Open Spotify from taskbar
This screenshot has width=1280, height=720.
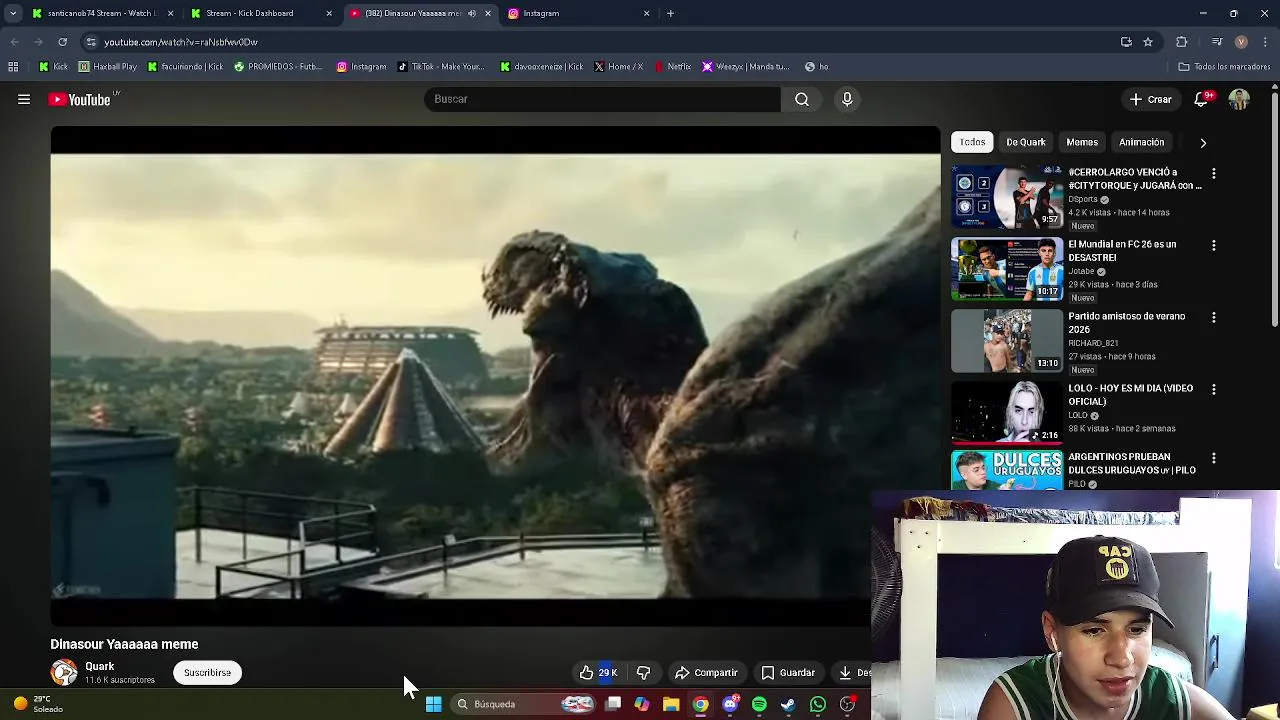click(759, 704)
